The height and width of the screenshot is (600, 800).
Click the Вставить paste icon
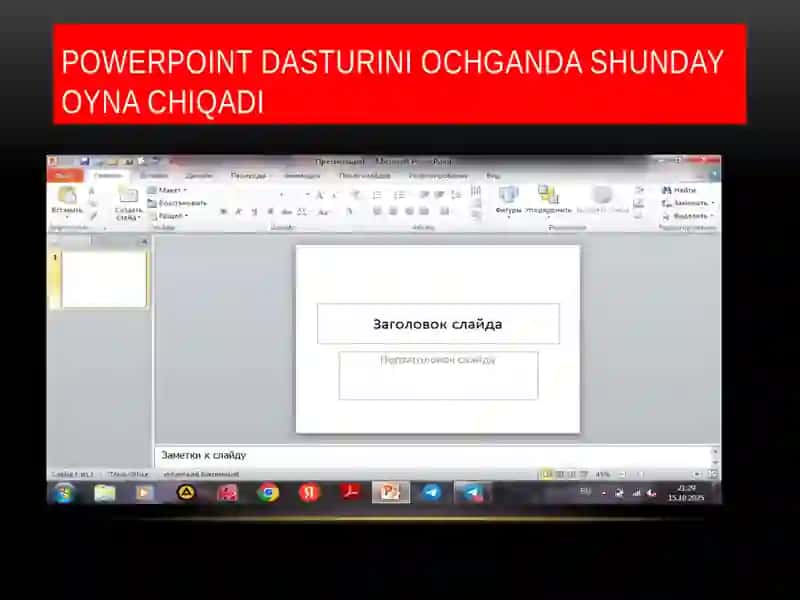coord(66,195)
